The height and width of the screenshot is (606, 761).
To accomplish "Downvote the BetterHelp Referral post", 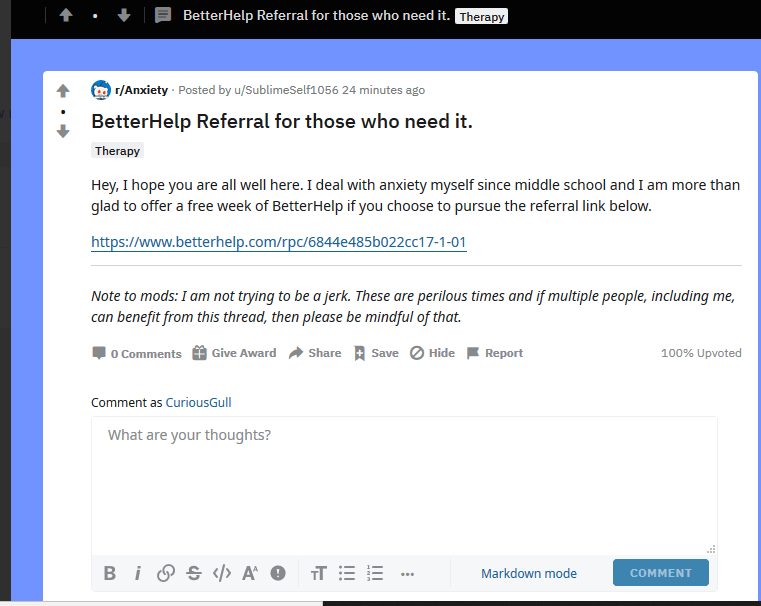I will click(63, 131).
